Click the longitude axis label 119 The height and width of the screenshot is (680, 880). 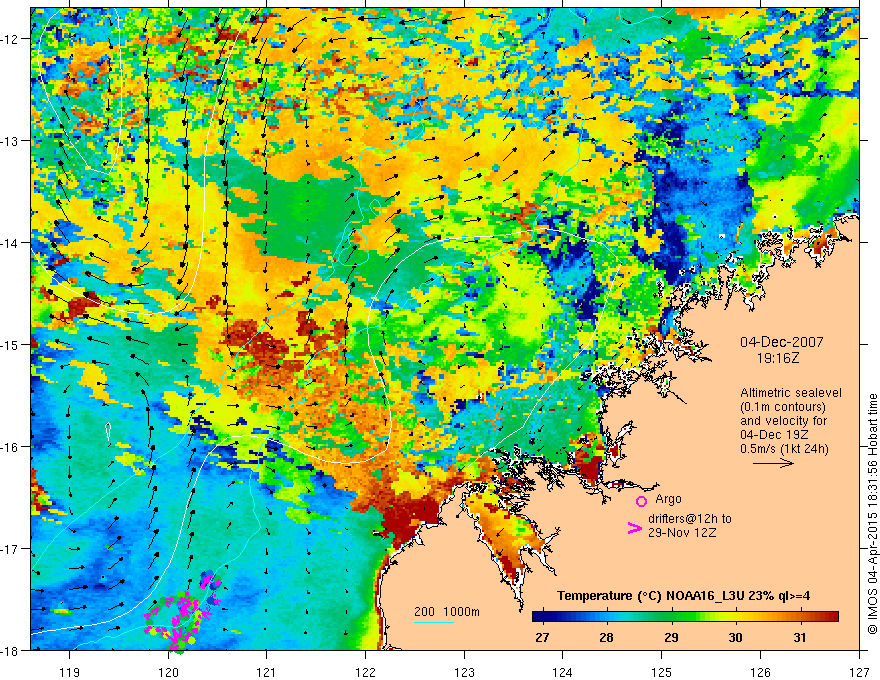click(x=70, y=672)
